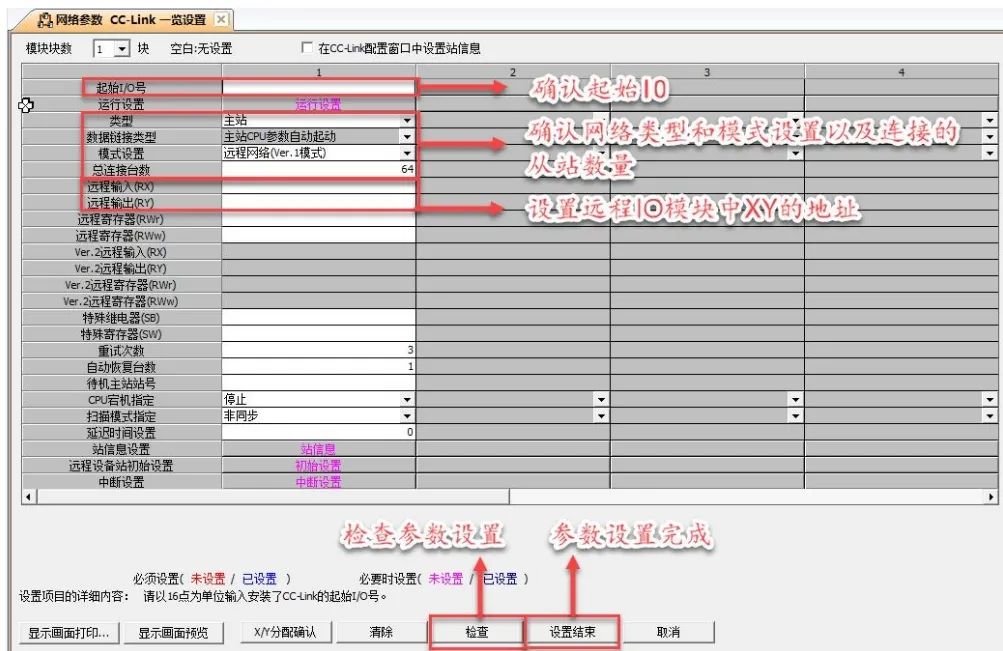Expand the 模式设置 dropdown showing 远程网络
This screenshot has width=1003, height=651.
point(407,153)
